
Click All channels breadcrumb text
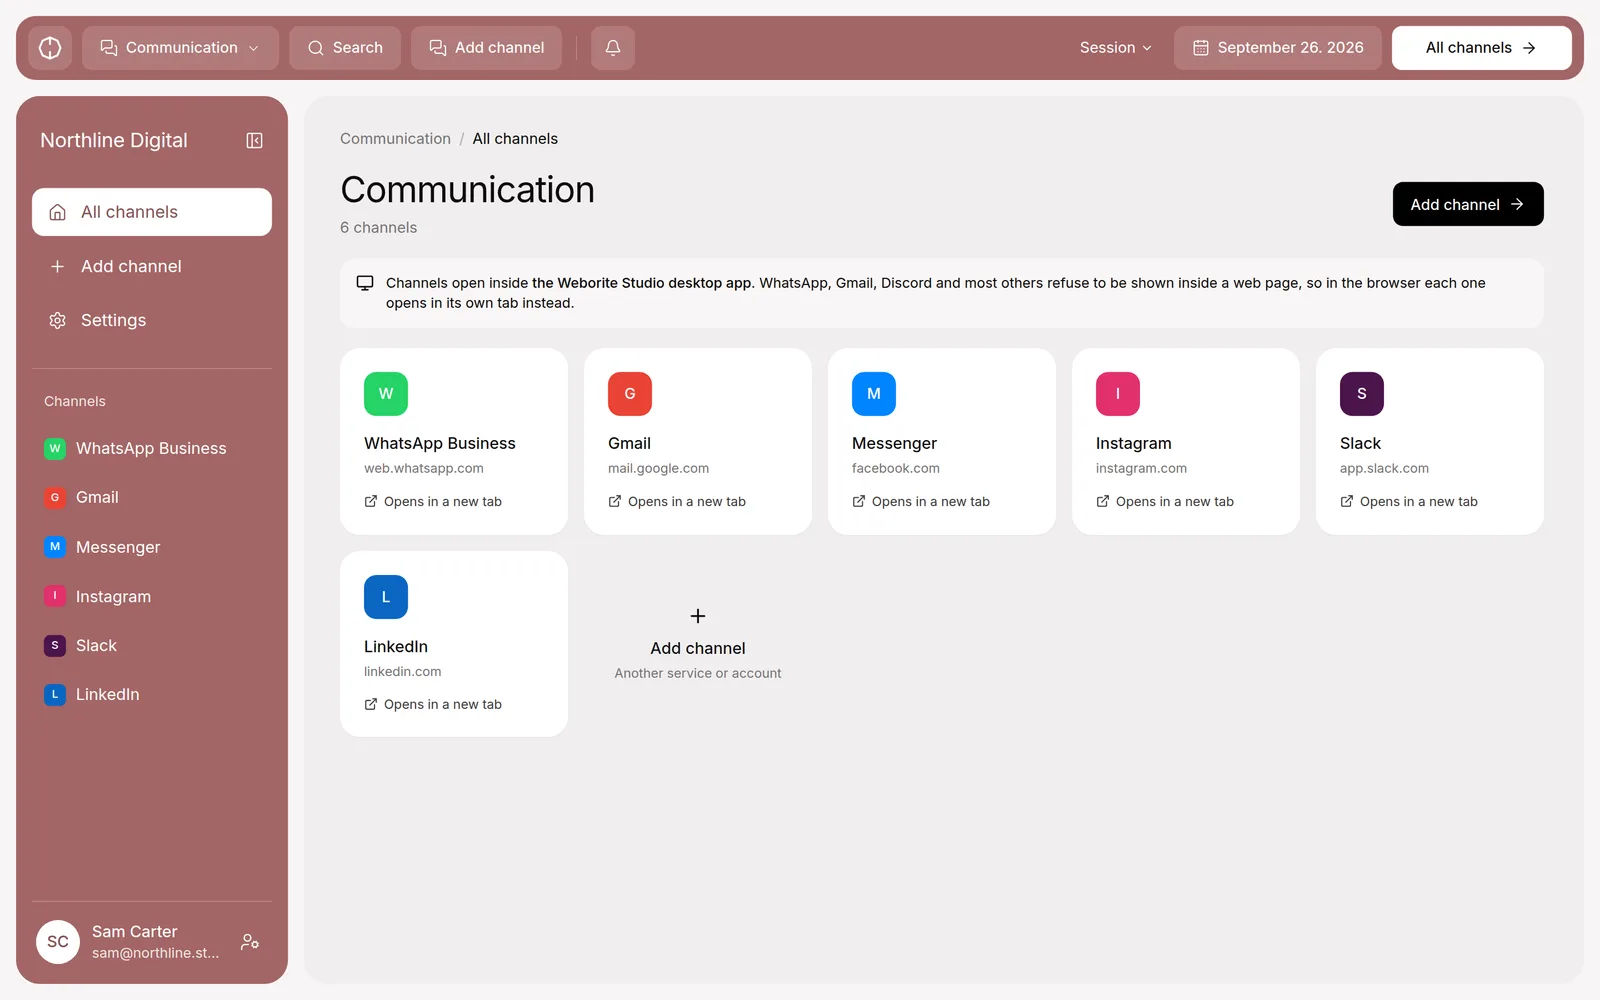515,139
